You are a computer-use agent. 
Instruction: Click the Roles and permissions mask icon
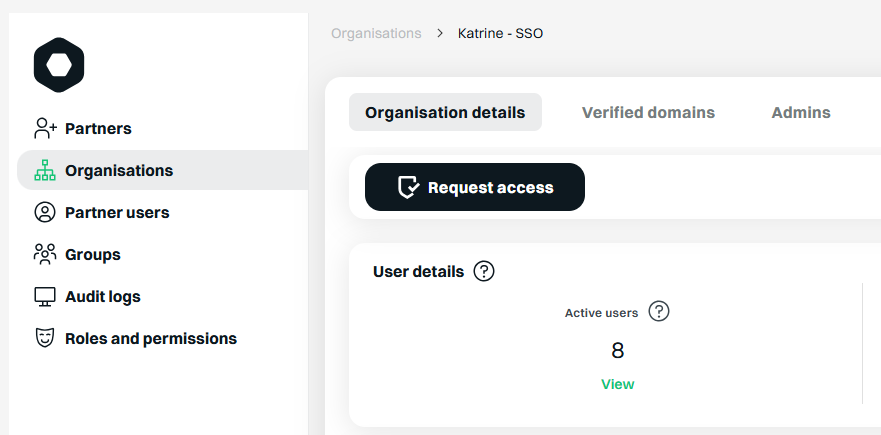[45, 338]
